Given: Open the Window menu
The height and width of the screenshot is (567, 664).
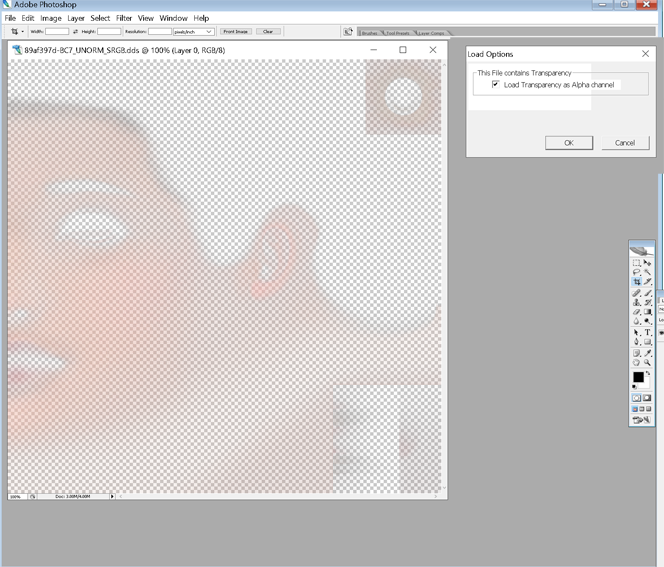Looking at the screenshot, I should pos(174,18).
